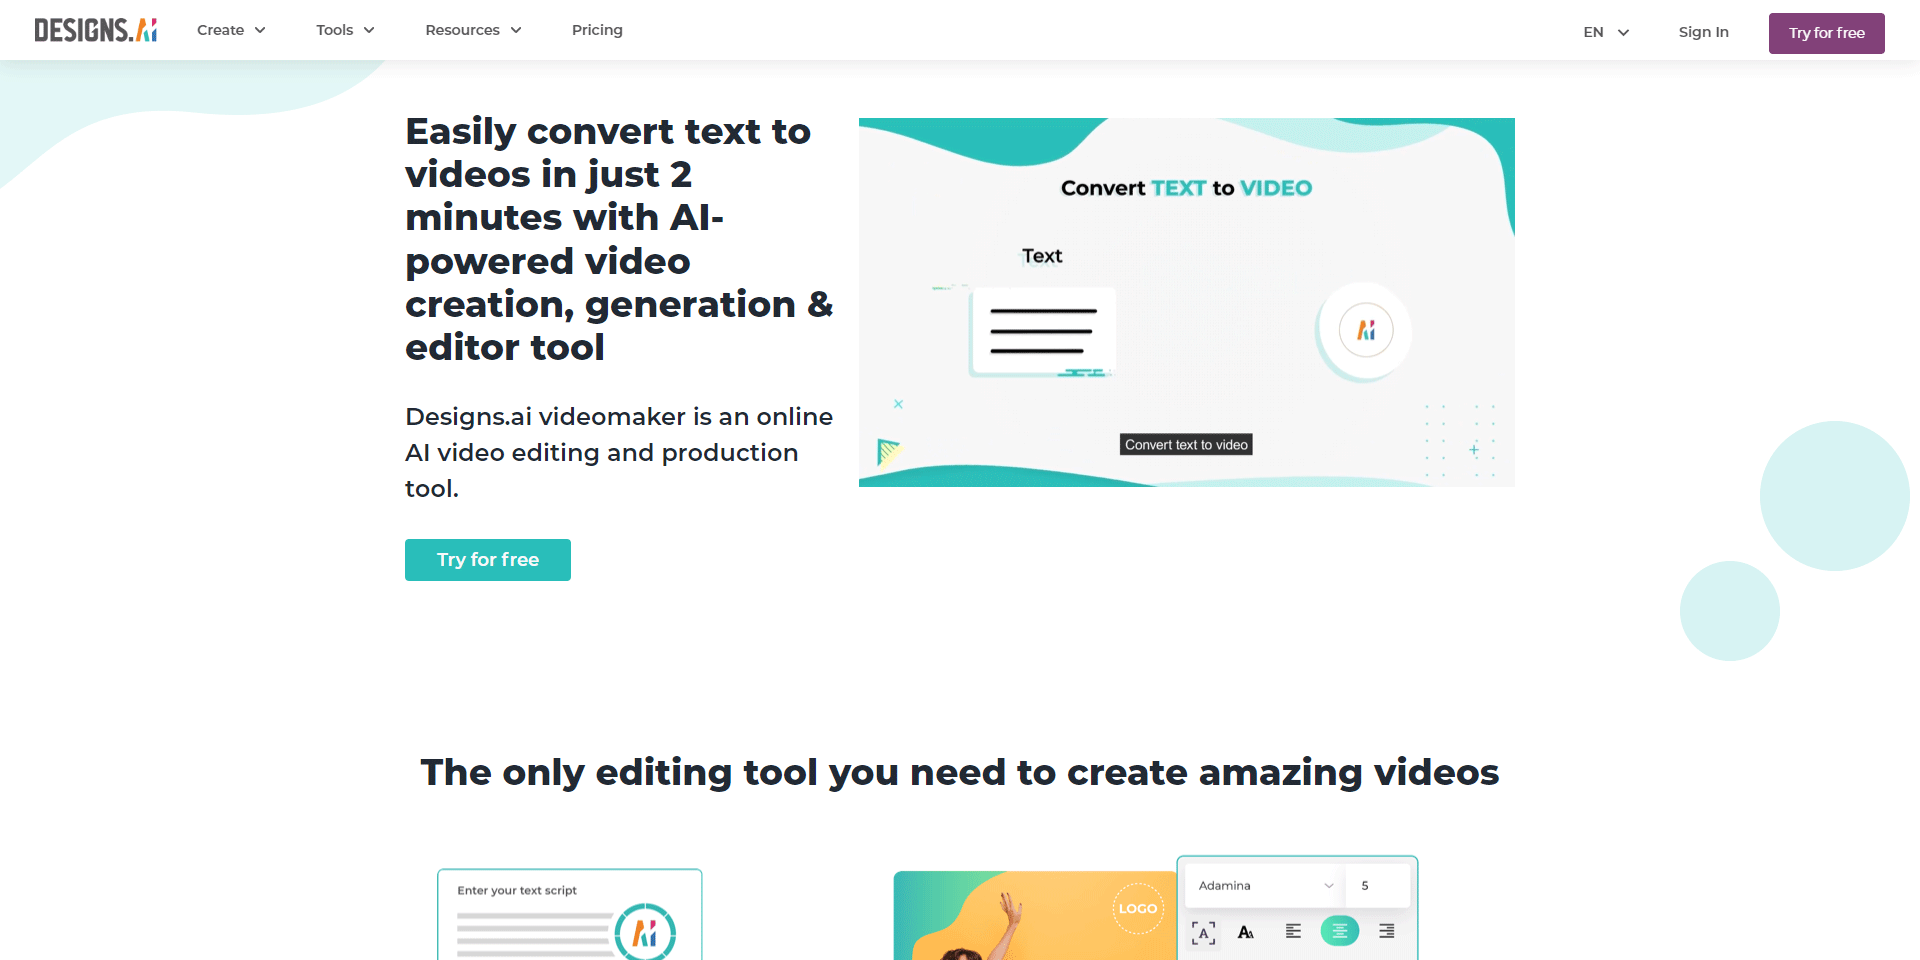Click the font size field showing 5
The height and width of the screenshot is (960, 1920).
coord(1377,886)
